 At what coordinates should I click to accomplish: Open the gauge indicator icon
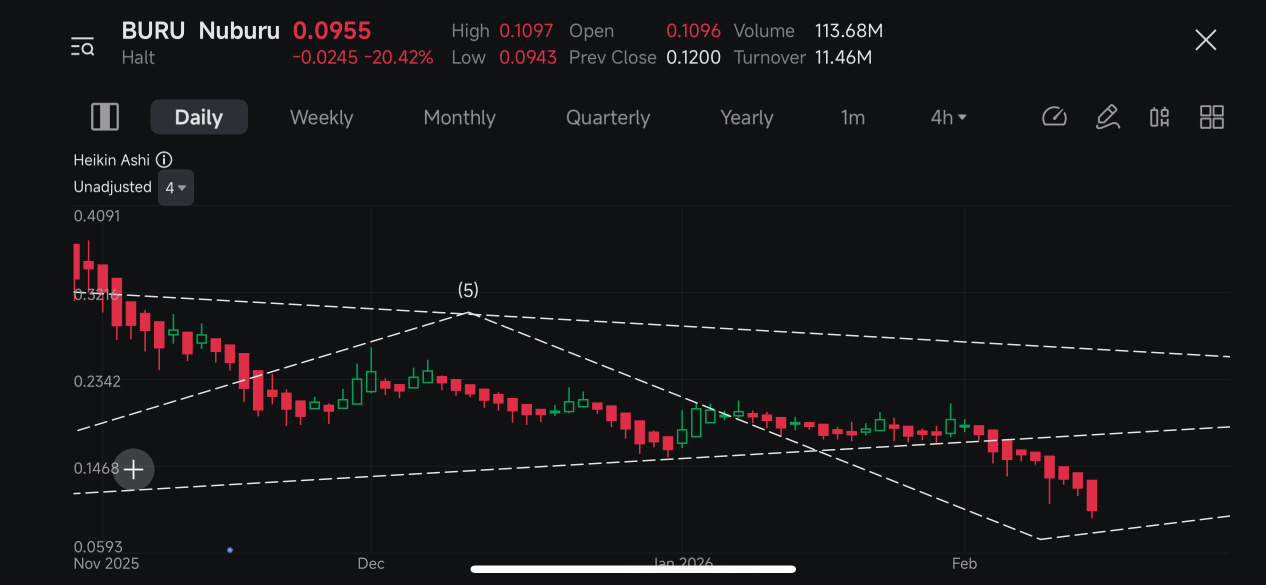(1054, 117)
